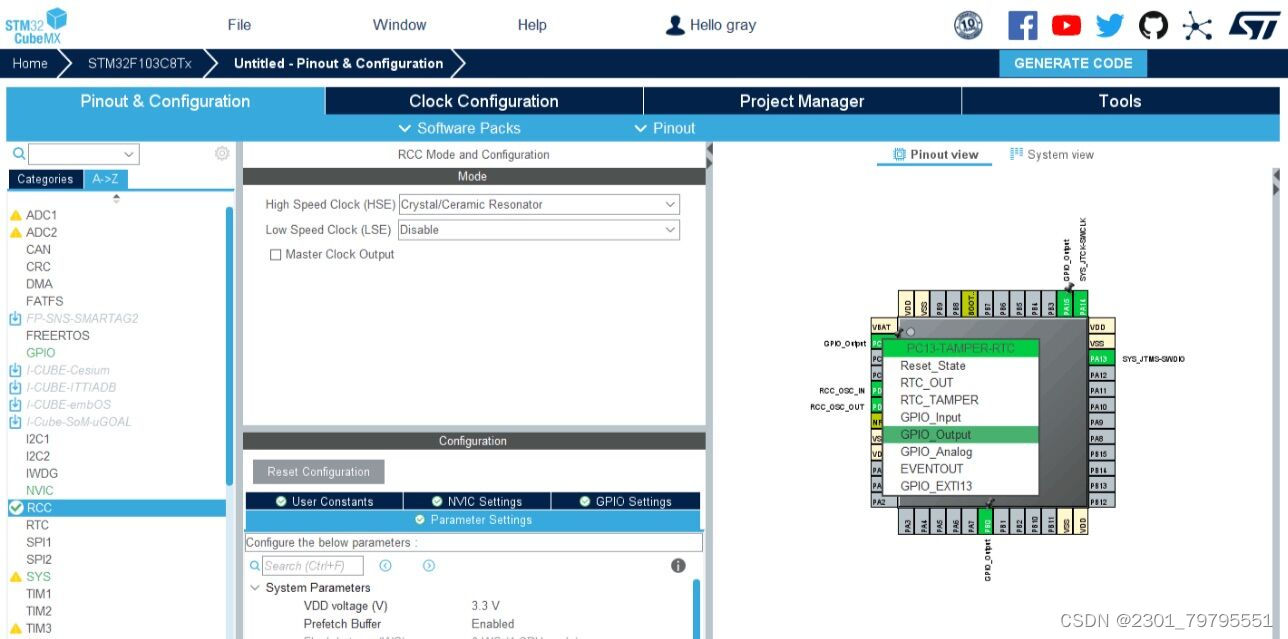Screen dimensions: 1288x639
Task: Click download icon next to I-CUBE-embOS
Action: click(x=15, y=404)
